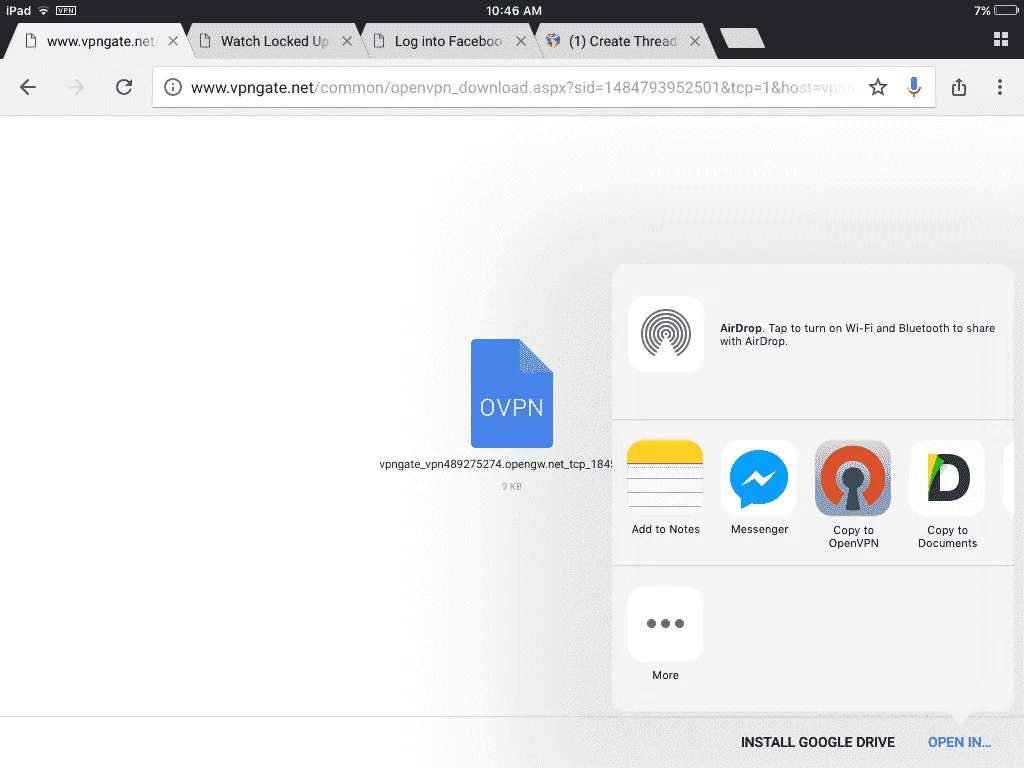Click the OVPN file icon
The width and height of the screenshot is (1024, 768).
tap(511, 393)
